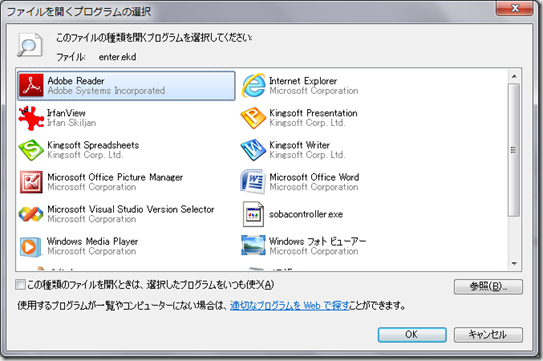Open the 参照(B)... browse button

(488, 287)
